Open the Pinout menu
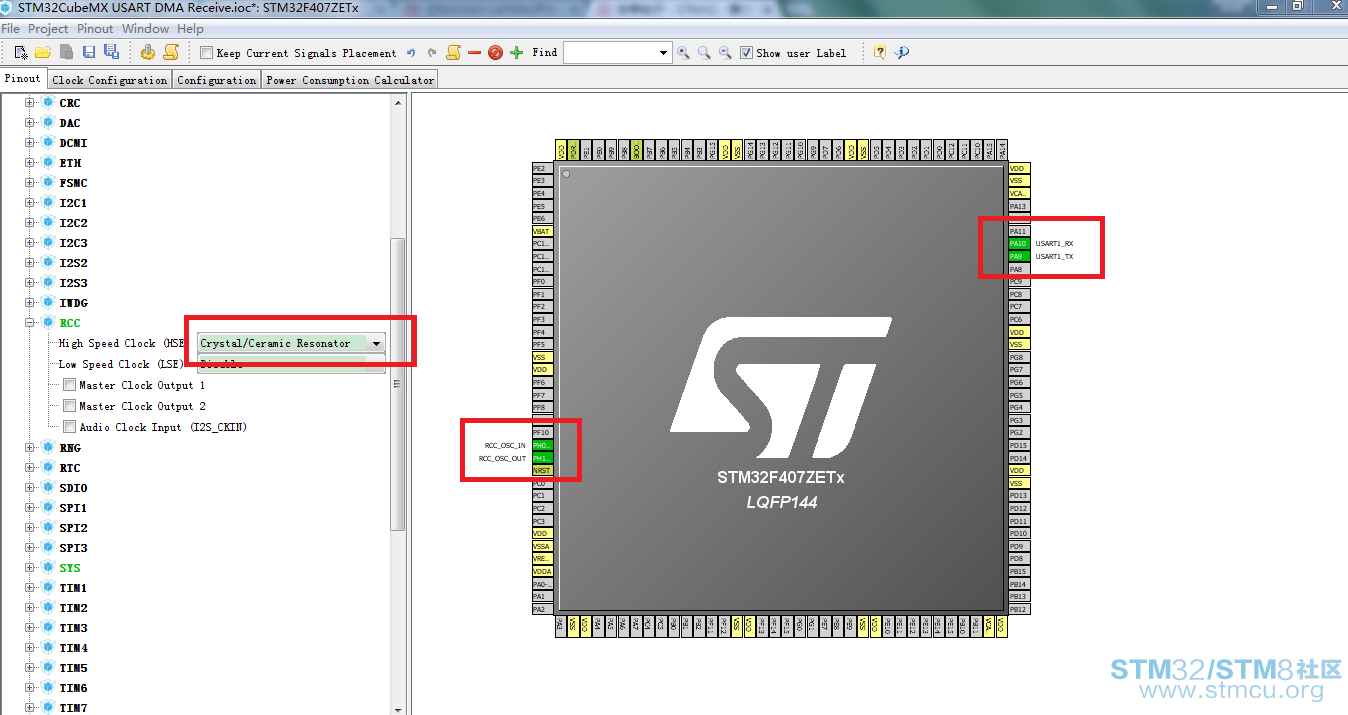The width and height of the screenshot is (1348, 715). click(x=96, y=29)
